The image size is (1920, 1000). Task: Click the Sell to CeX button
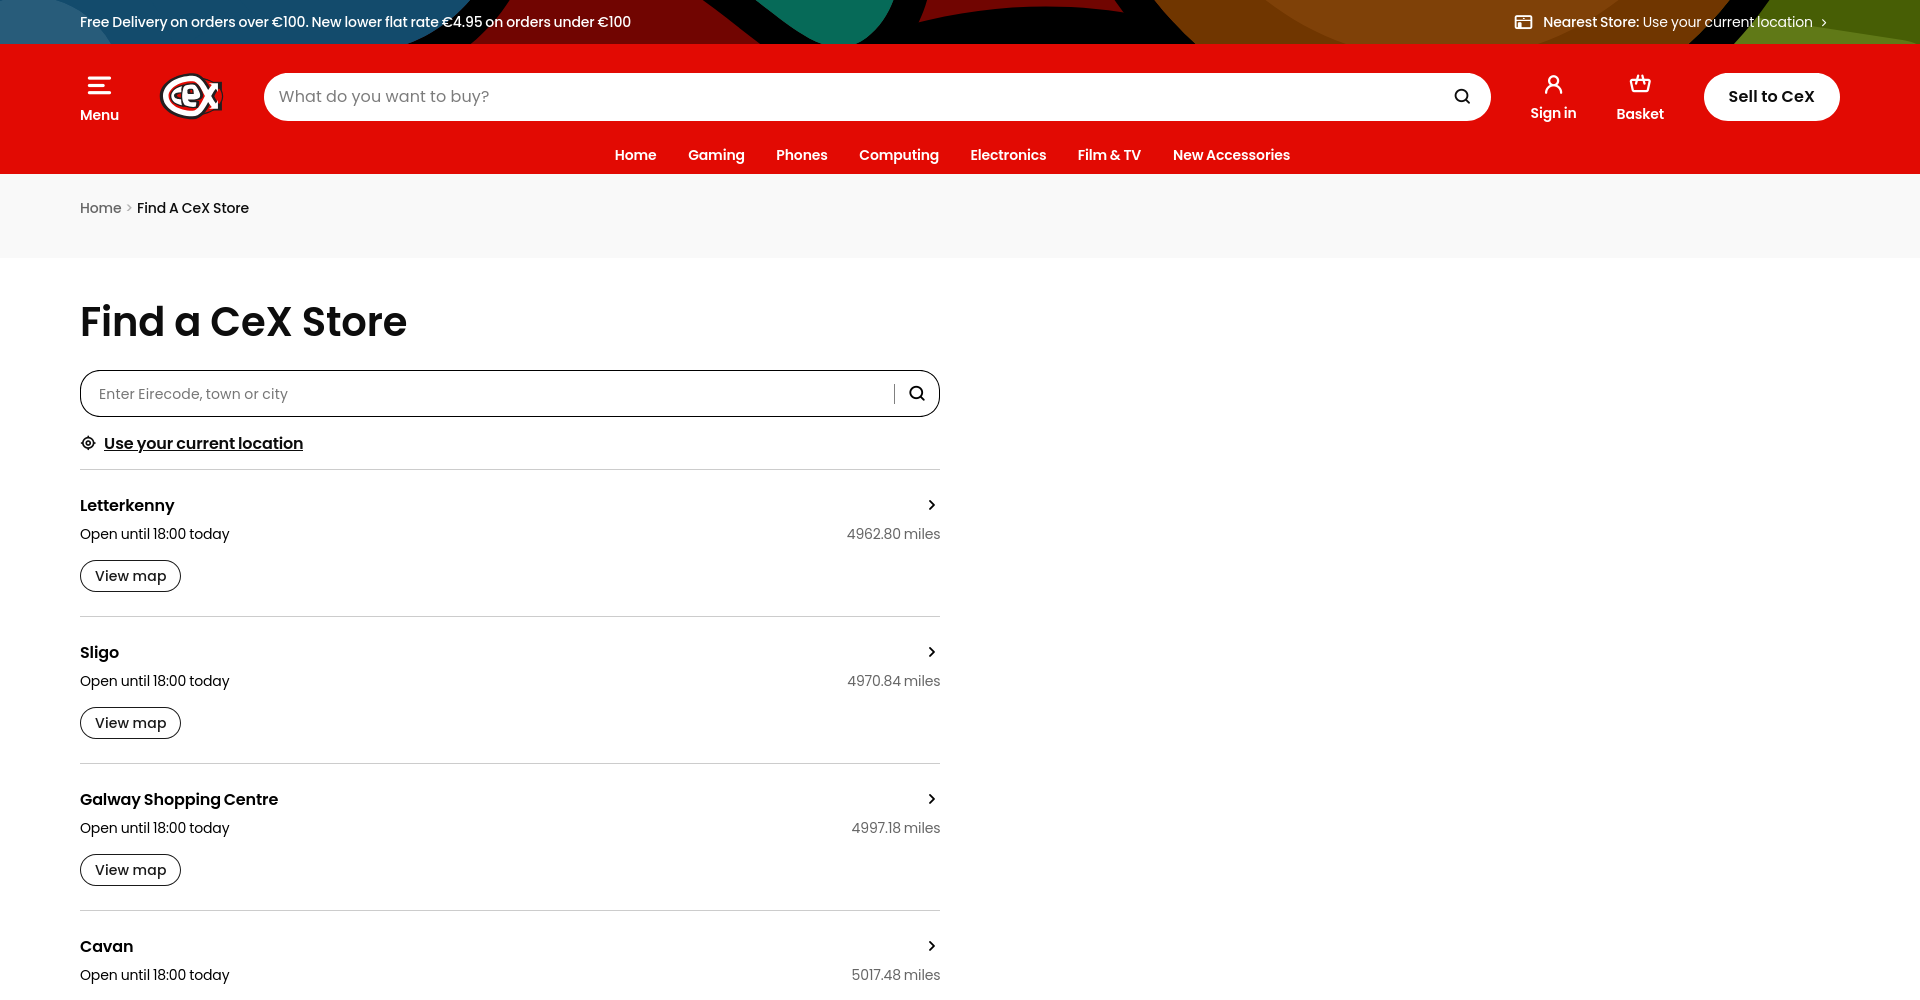tap(1771, 97)
